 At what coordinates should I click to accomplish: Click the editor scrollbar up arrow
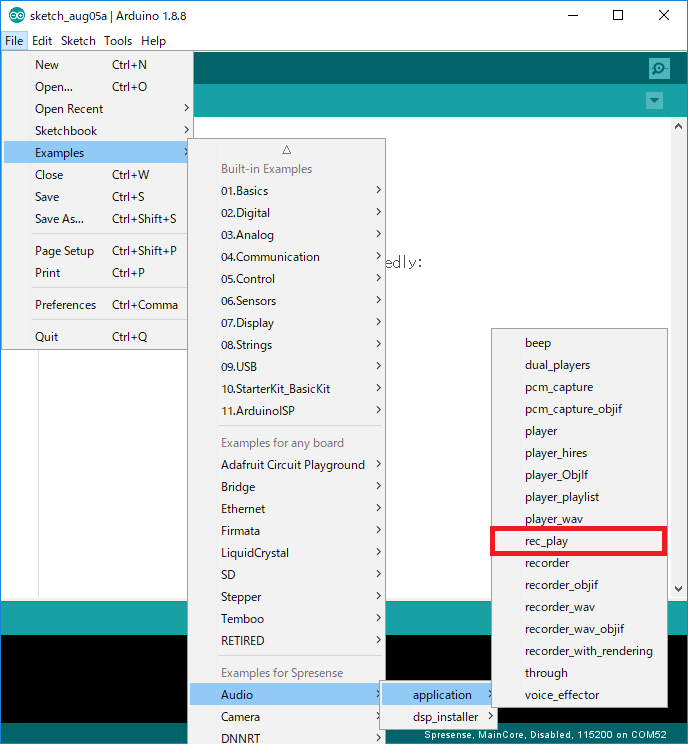(679, 126)
